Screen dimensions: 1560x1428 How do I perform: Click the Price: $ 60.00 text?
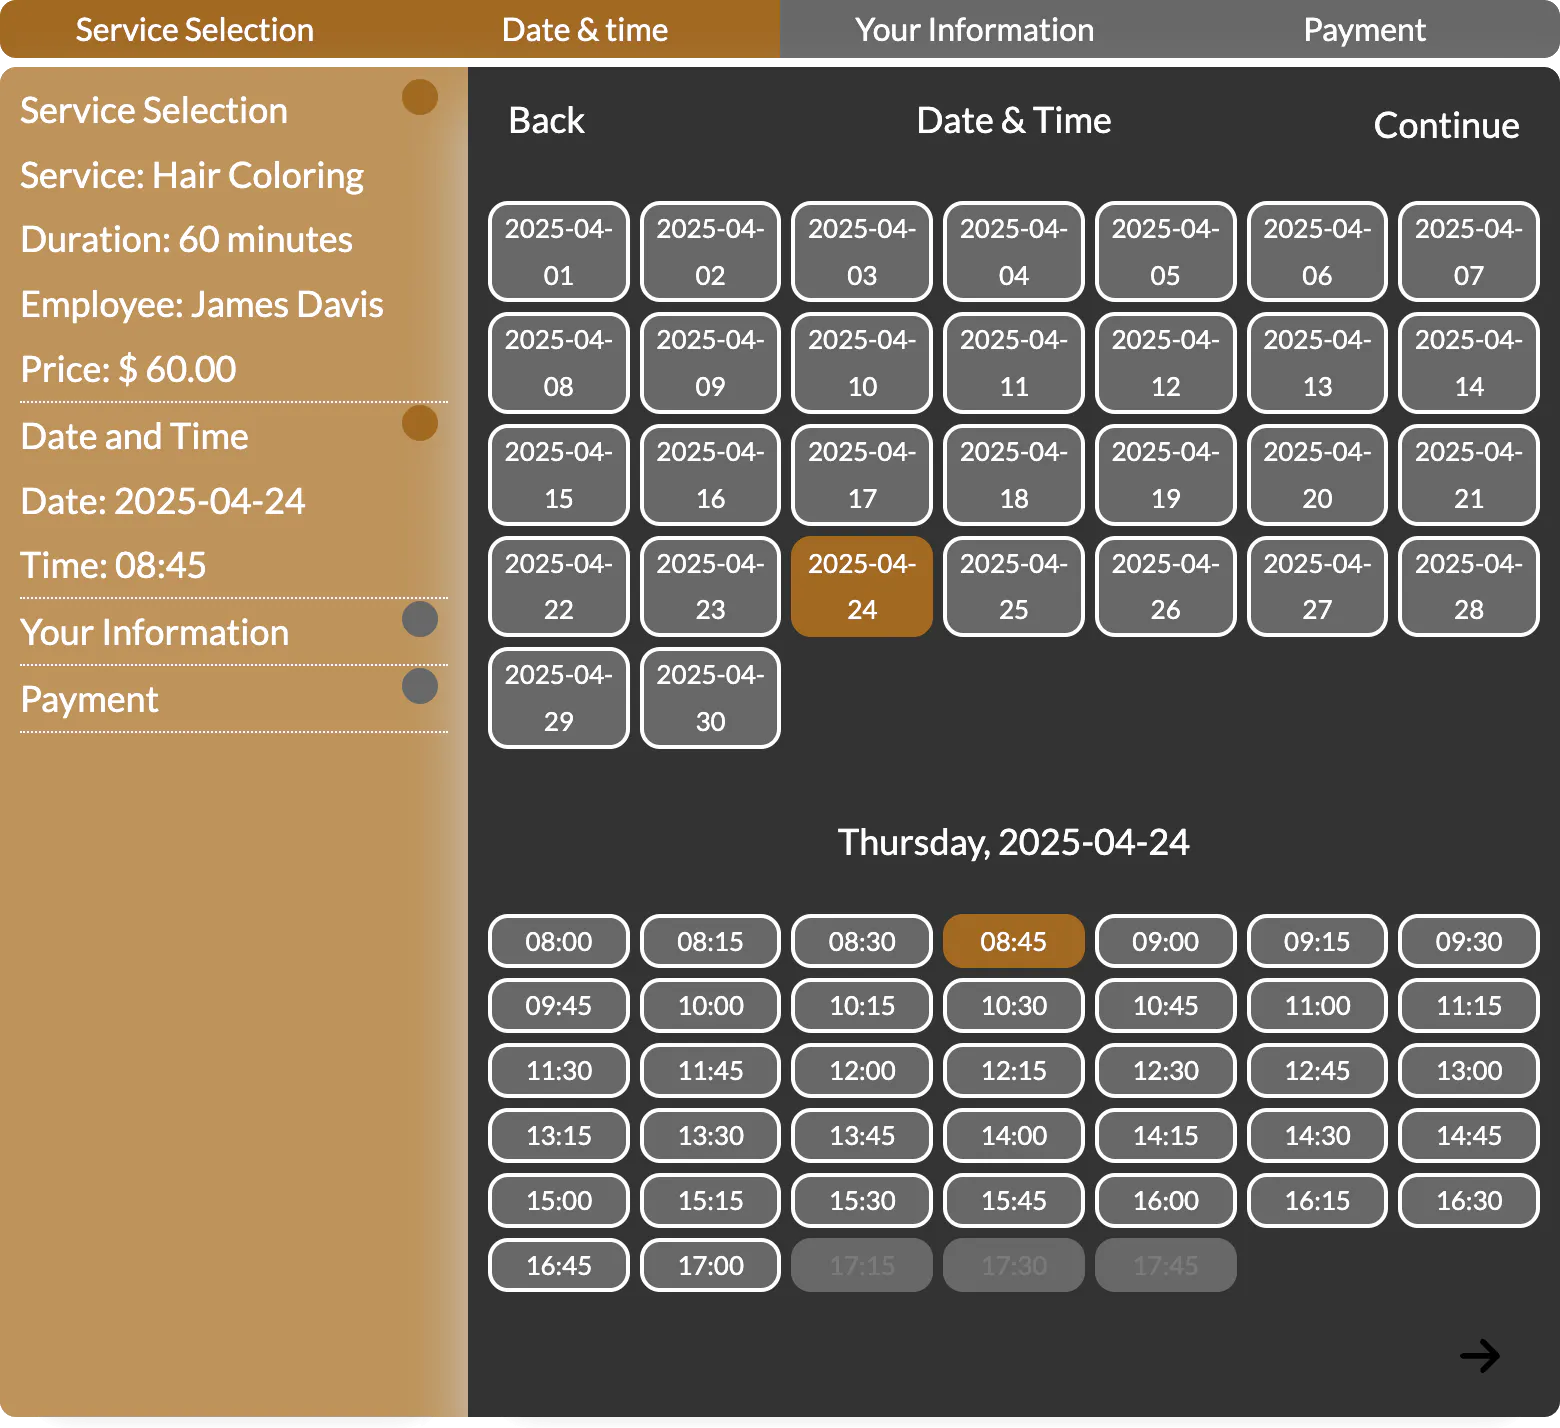click(x=128, y=370)
